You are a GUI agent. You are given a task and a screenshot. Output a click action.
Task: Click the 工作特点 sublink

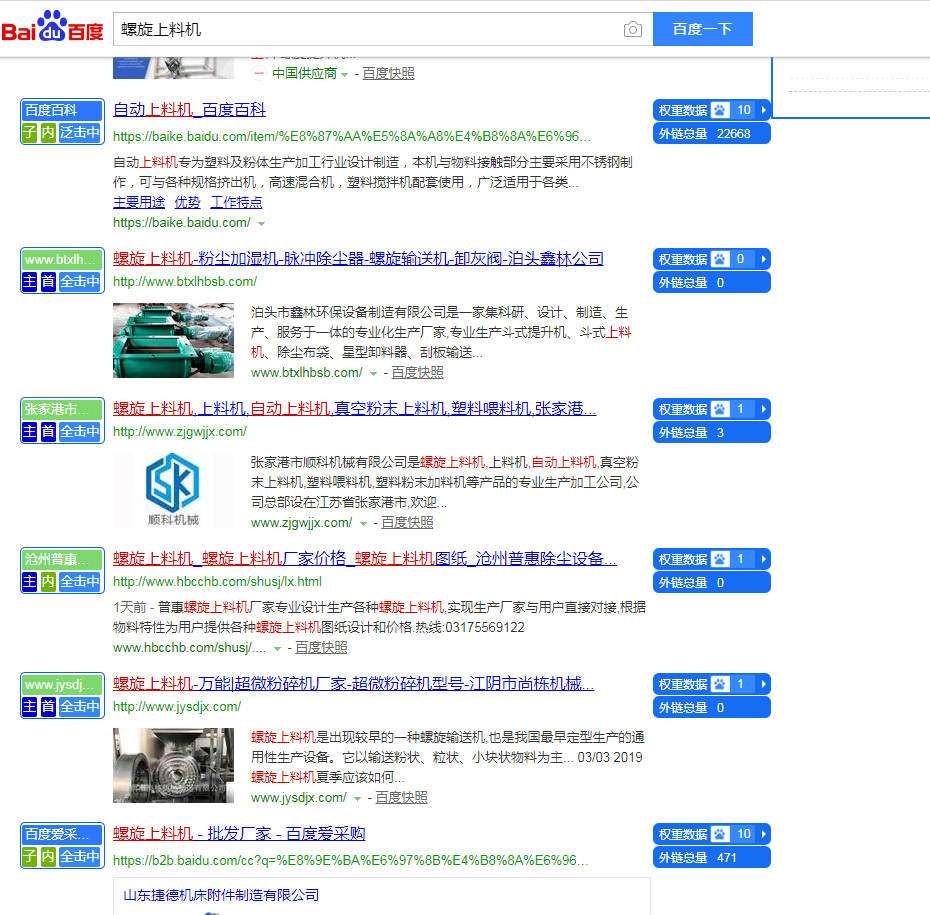pos(236,202)
